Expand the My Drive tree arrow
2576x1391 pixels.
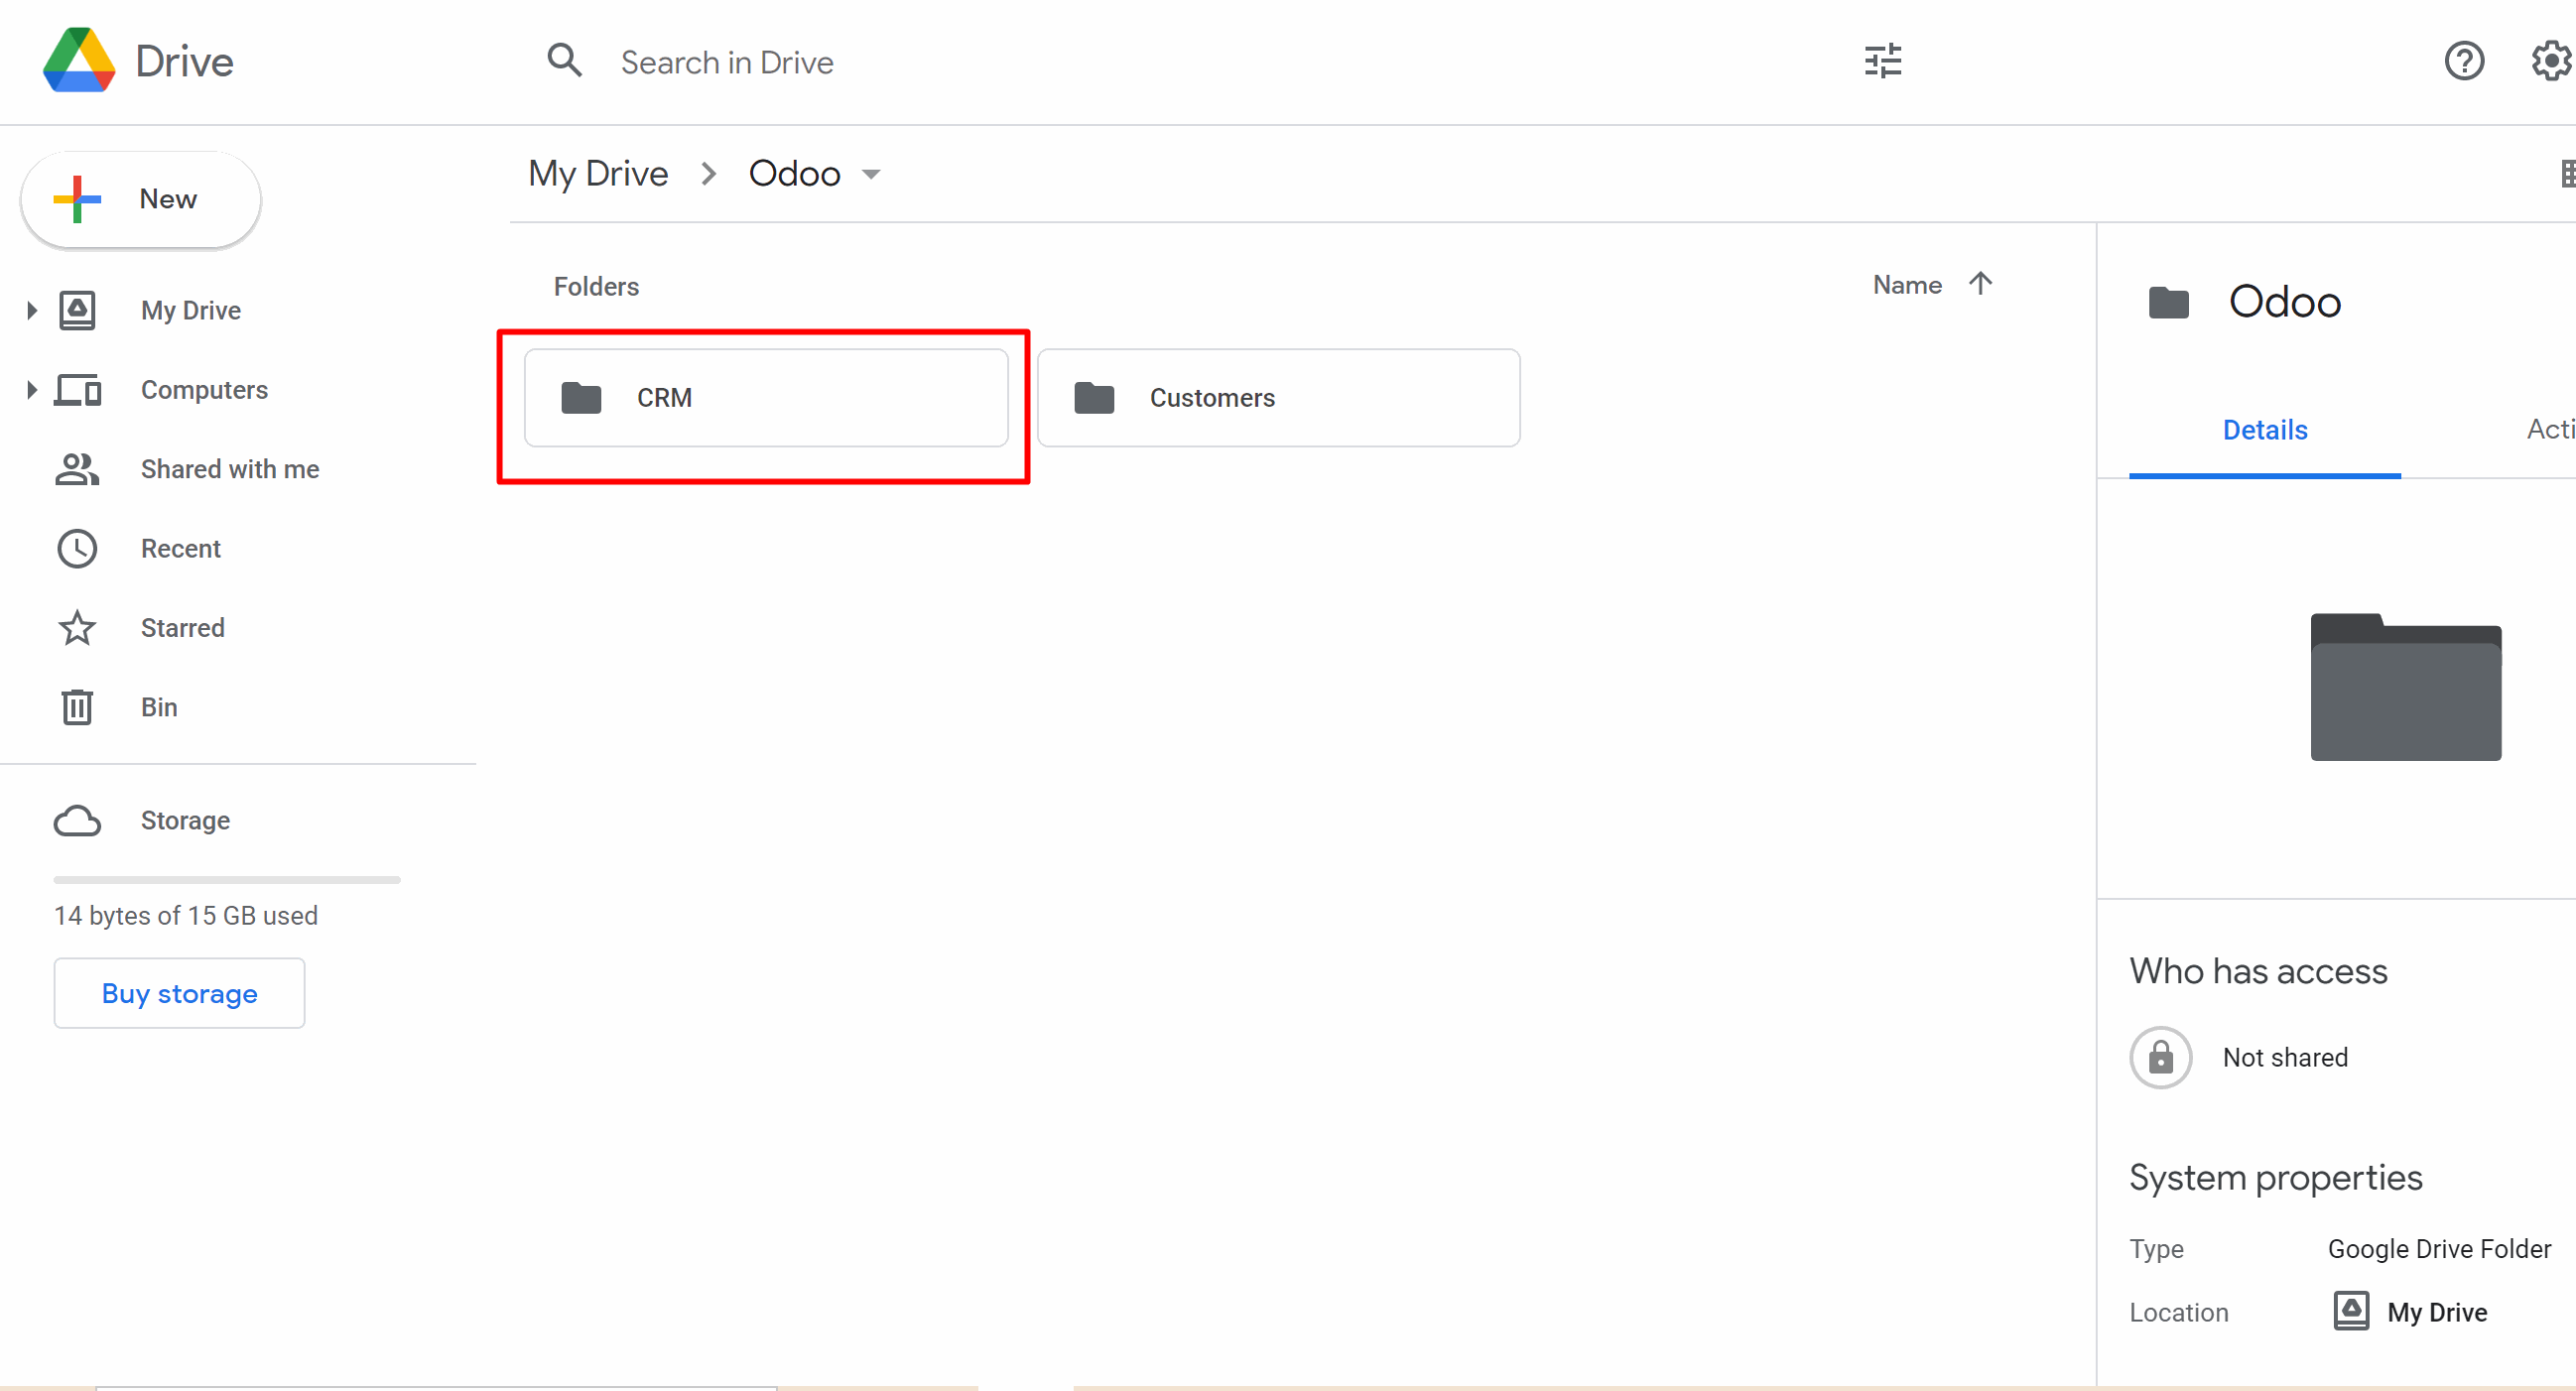point(31,310)
